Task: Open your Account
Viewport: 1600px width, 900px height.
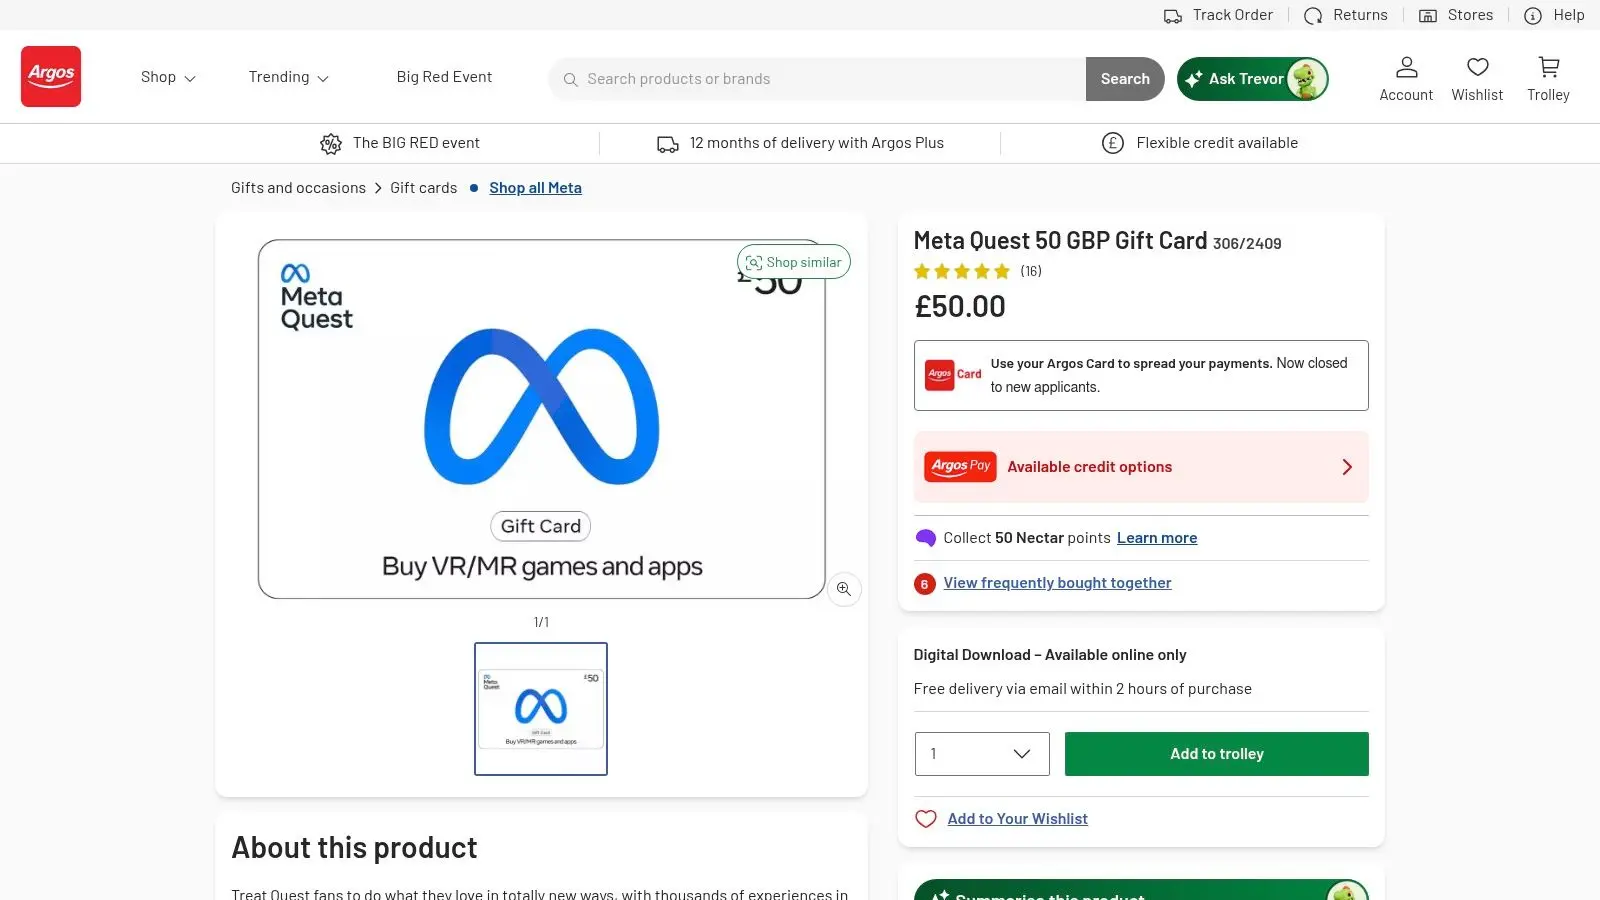Action: point(1406,78)
